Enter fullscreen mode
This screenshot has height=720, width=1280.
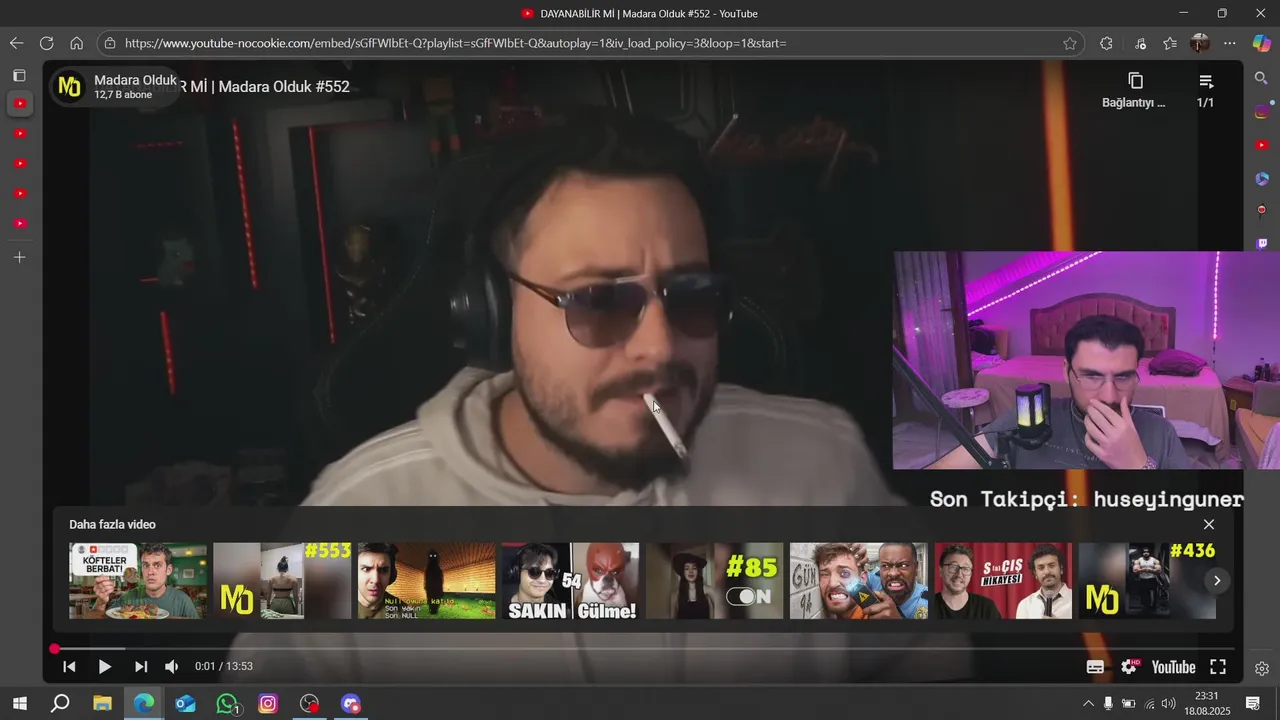[x=1218, y=667]
